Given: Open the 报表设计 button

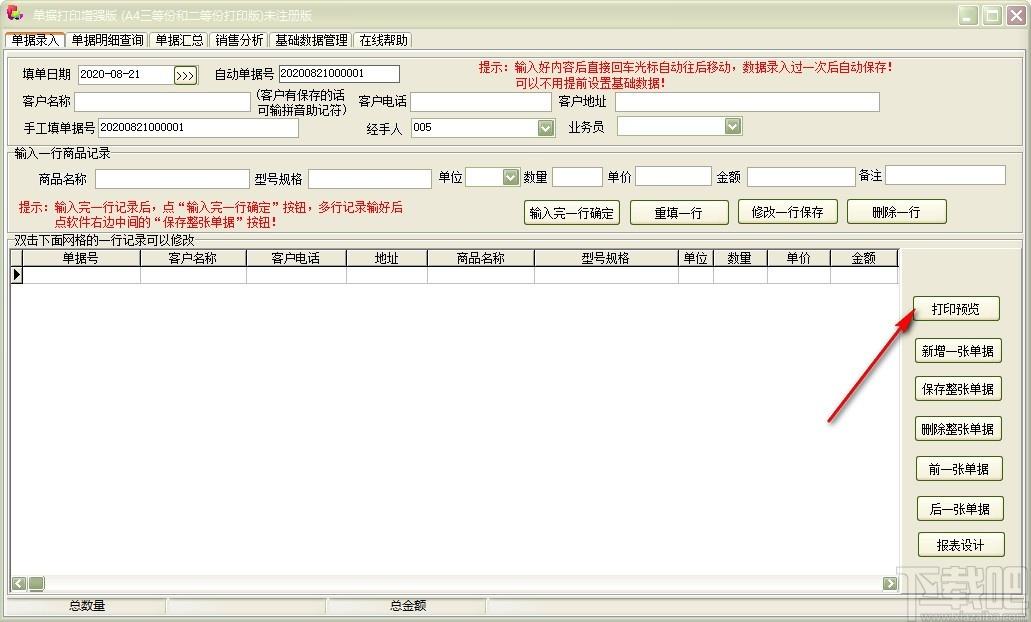Looking at the screenshot, I should pos(961,545).
